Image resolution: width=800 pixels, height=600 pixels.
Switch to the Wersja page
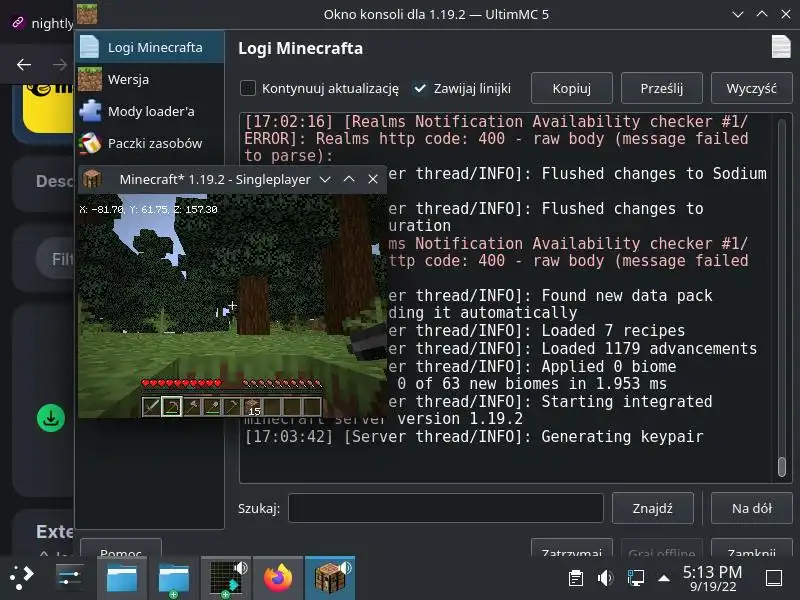click(150, 80)
